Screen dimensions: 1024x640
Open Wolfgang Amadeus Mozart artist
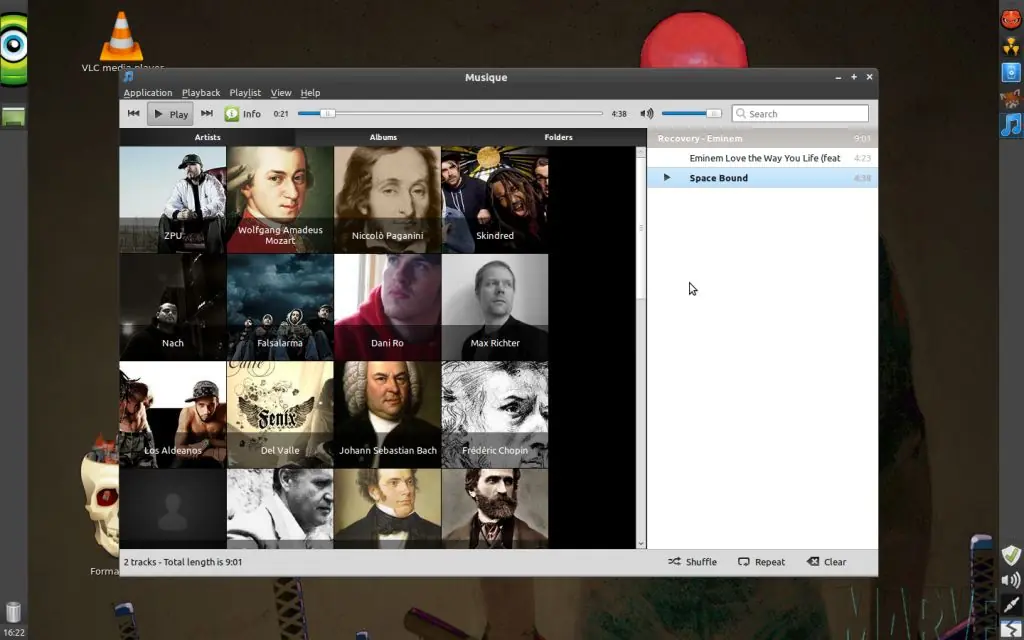point(280,199)
